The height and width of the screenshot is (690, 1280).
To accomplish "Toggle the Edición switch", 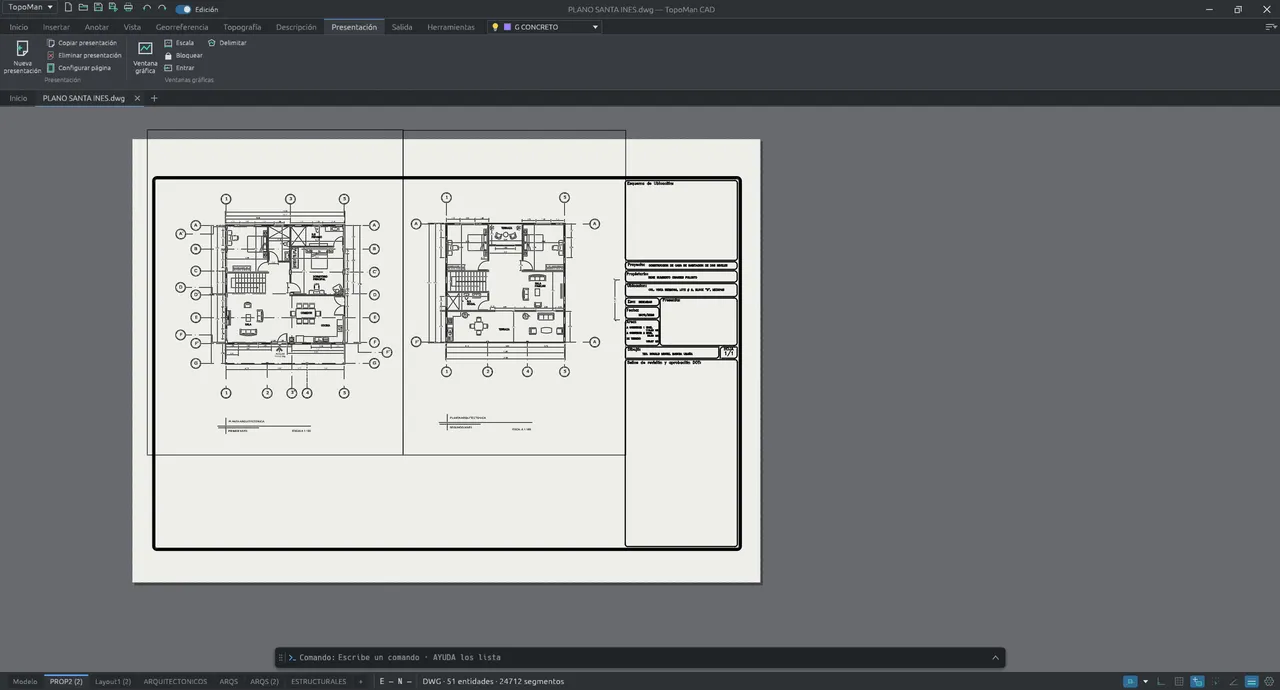I will point(183,9).
